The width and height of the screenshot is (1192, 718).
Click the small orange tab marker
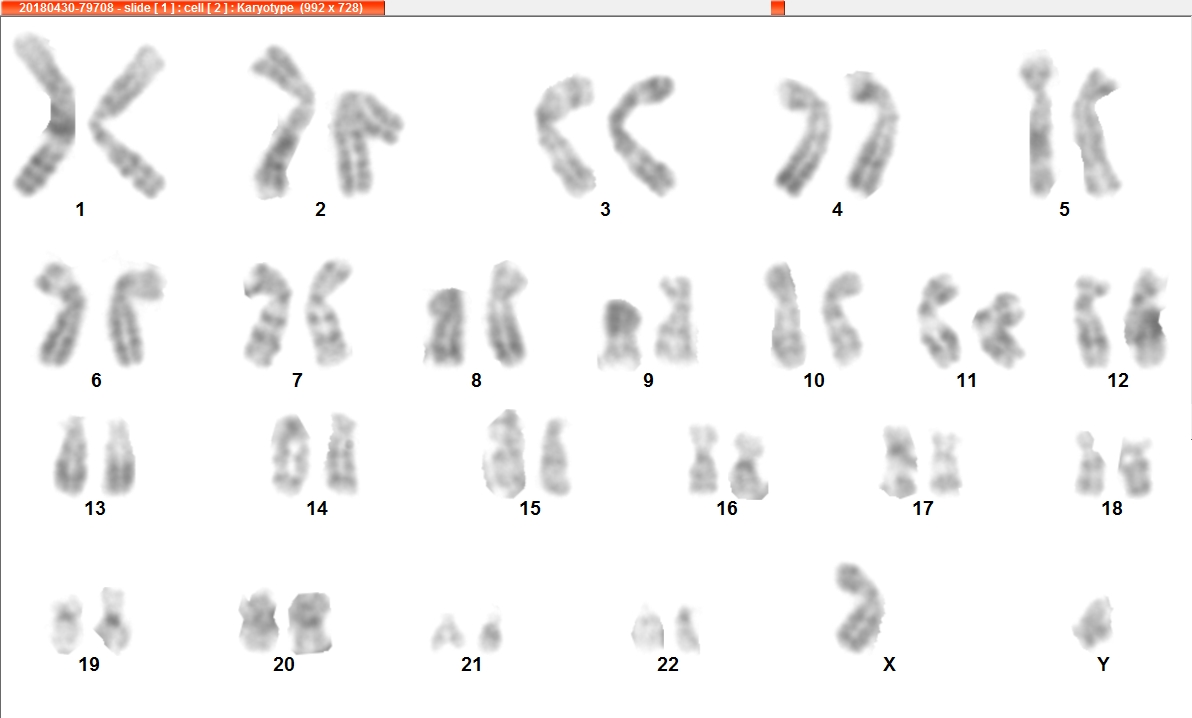tap(777, 8)
